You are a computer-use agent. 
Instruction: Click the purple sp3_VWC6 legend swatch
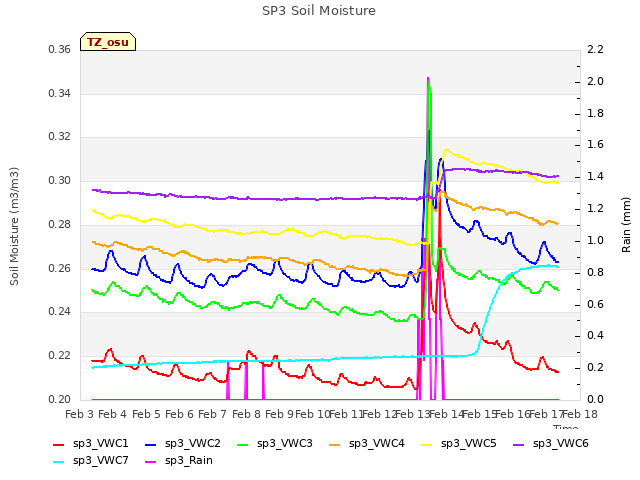(x=519, y=444)
